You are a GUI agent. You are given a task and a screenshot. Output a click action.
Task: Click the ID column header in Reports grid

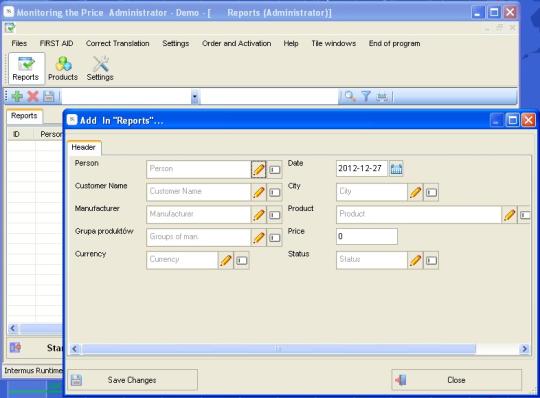tap(21, 134)
